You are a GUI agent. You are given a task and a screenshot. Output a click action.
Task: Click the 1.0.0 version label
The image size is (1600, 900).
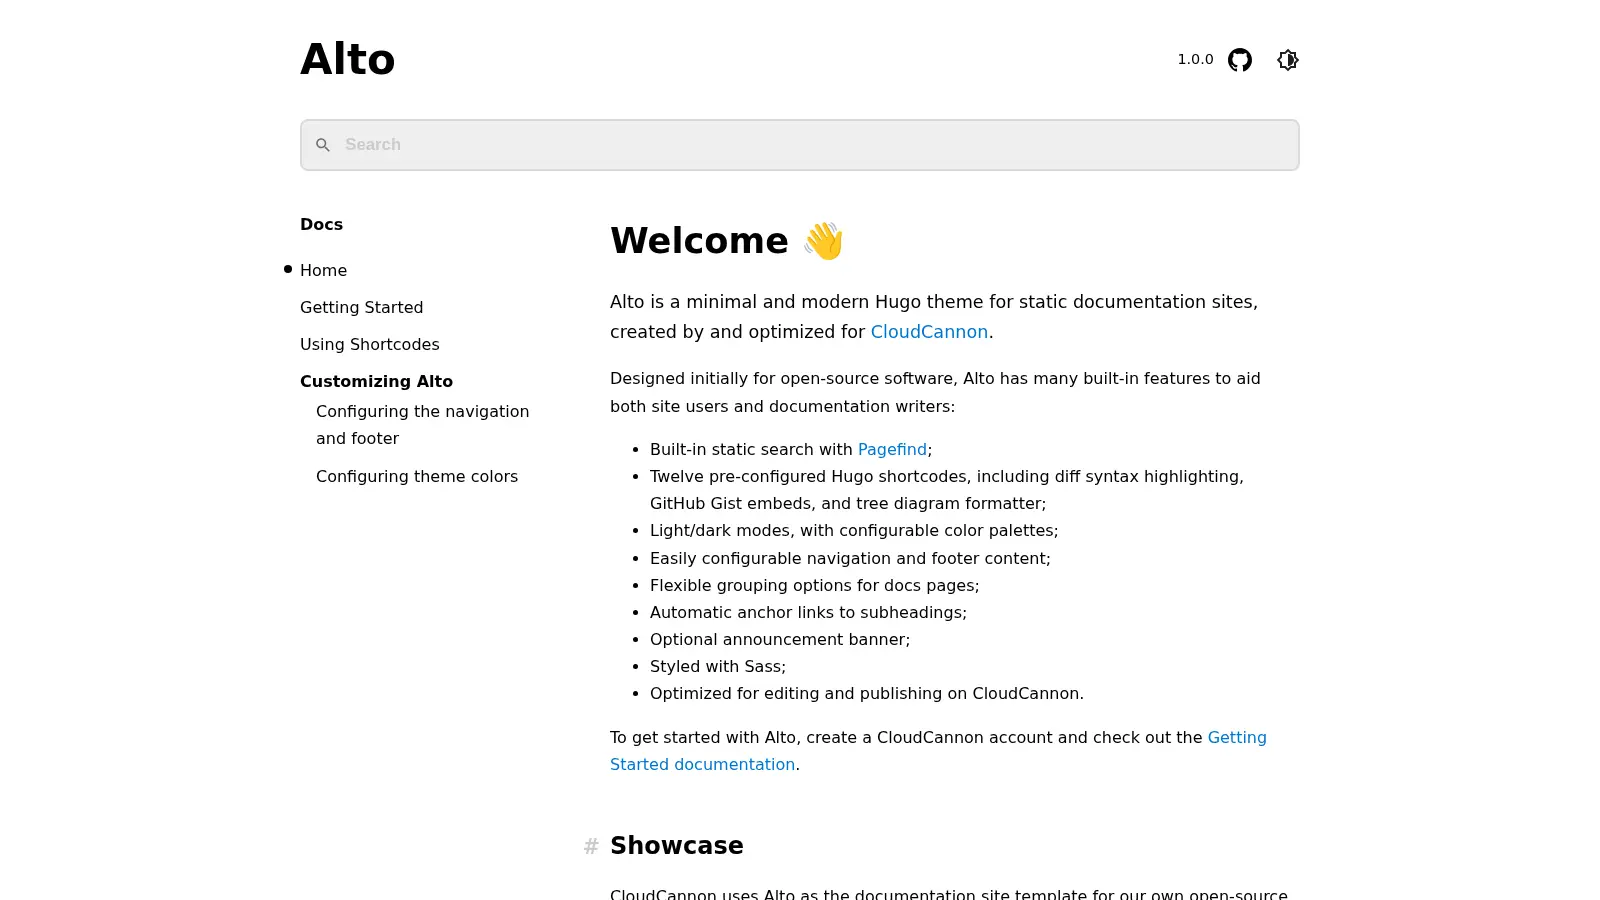[x=1195, y=59]
